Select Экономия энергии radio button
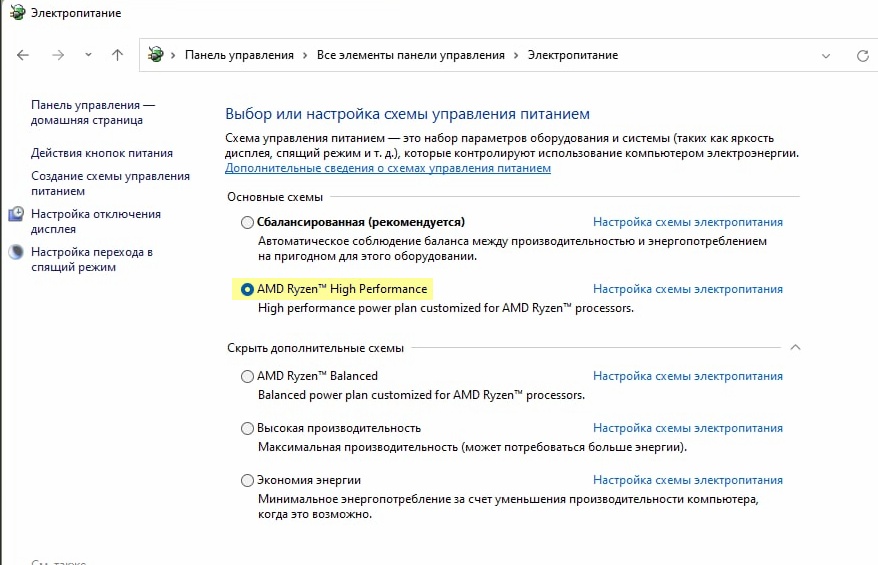Screen dimensions: 878x565 click(247, 480)
